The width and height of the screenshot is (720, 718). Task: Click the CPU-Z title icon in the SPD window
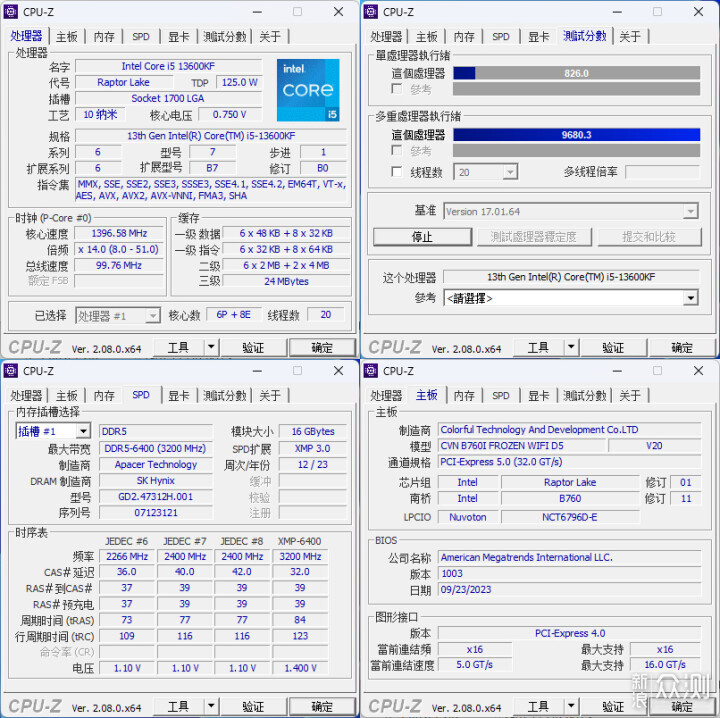coord(11,370)
